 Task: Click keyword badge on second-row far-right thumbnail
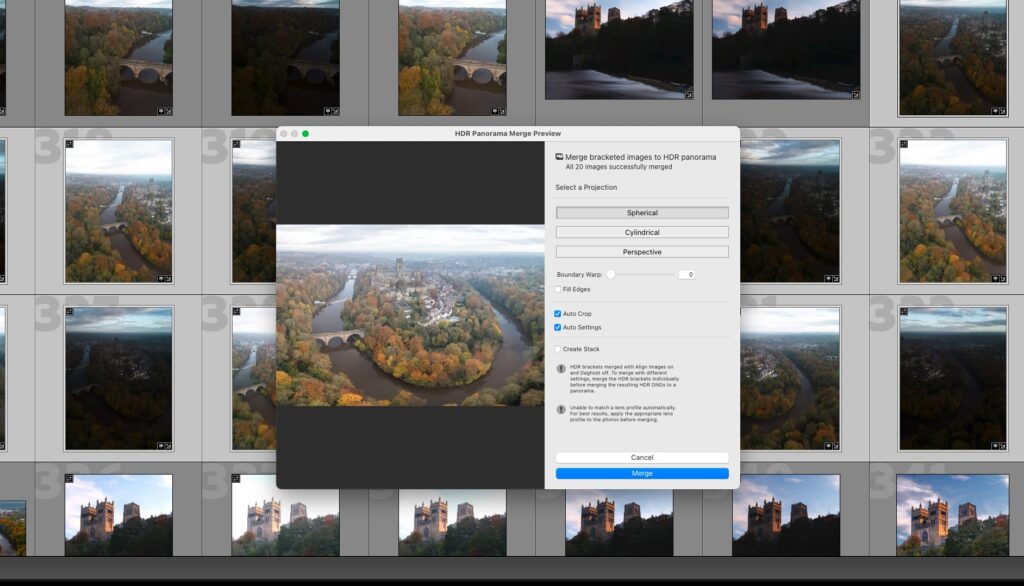tap(995, 278)
